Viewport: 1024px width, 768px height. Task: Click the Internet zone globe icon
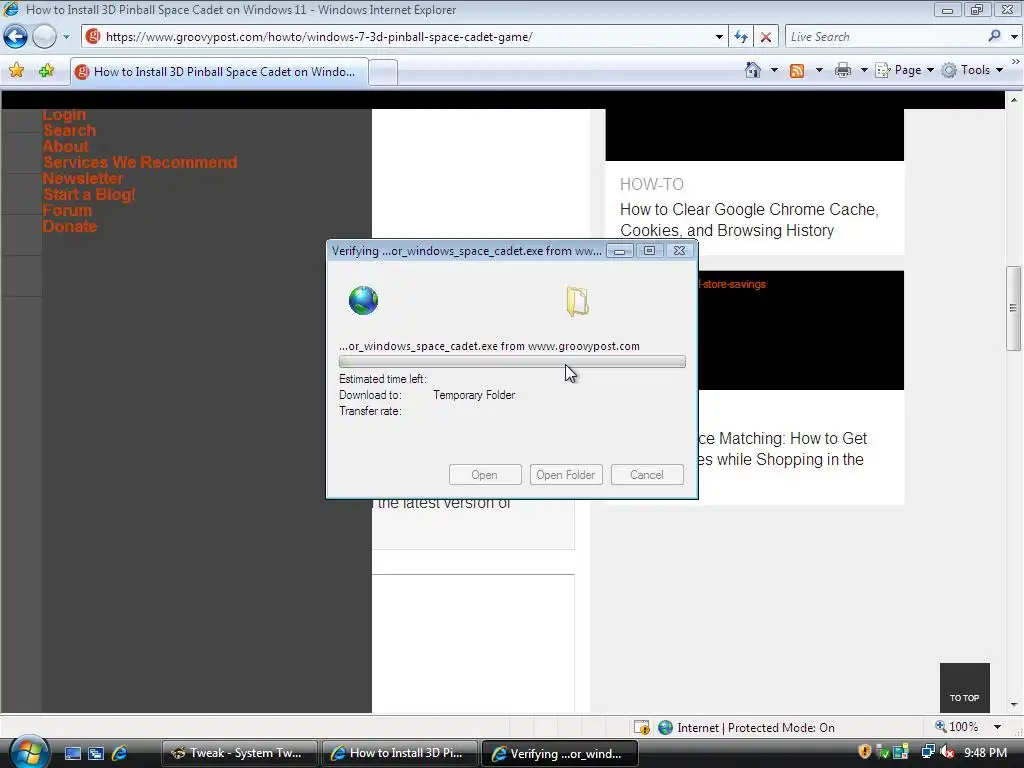coord(665,728)
